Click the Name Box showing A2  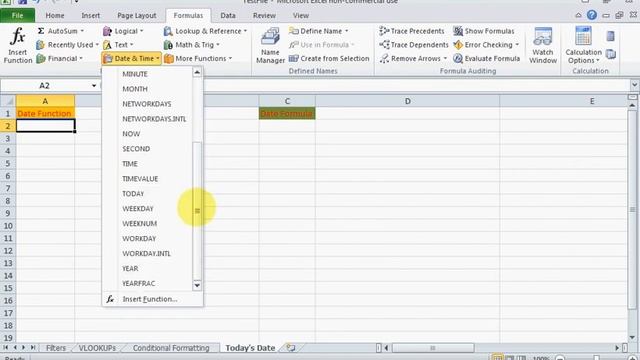tap(45, 86)
